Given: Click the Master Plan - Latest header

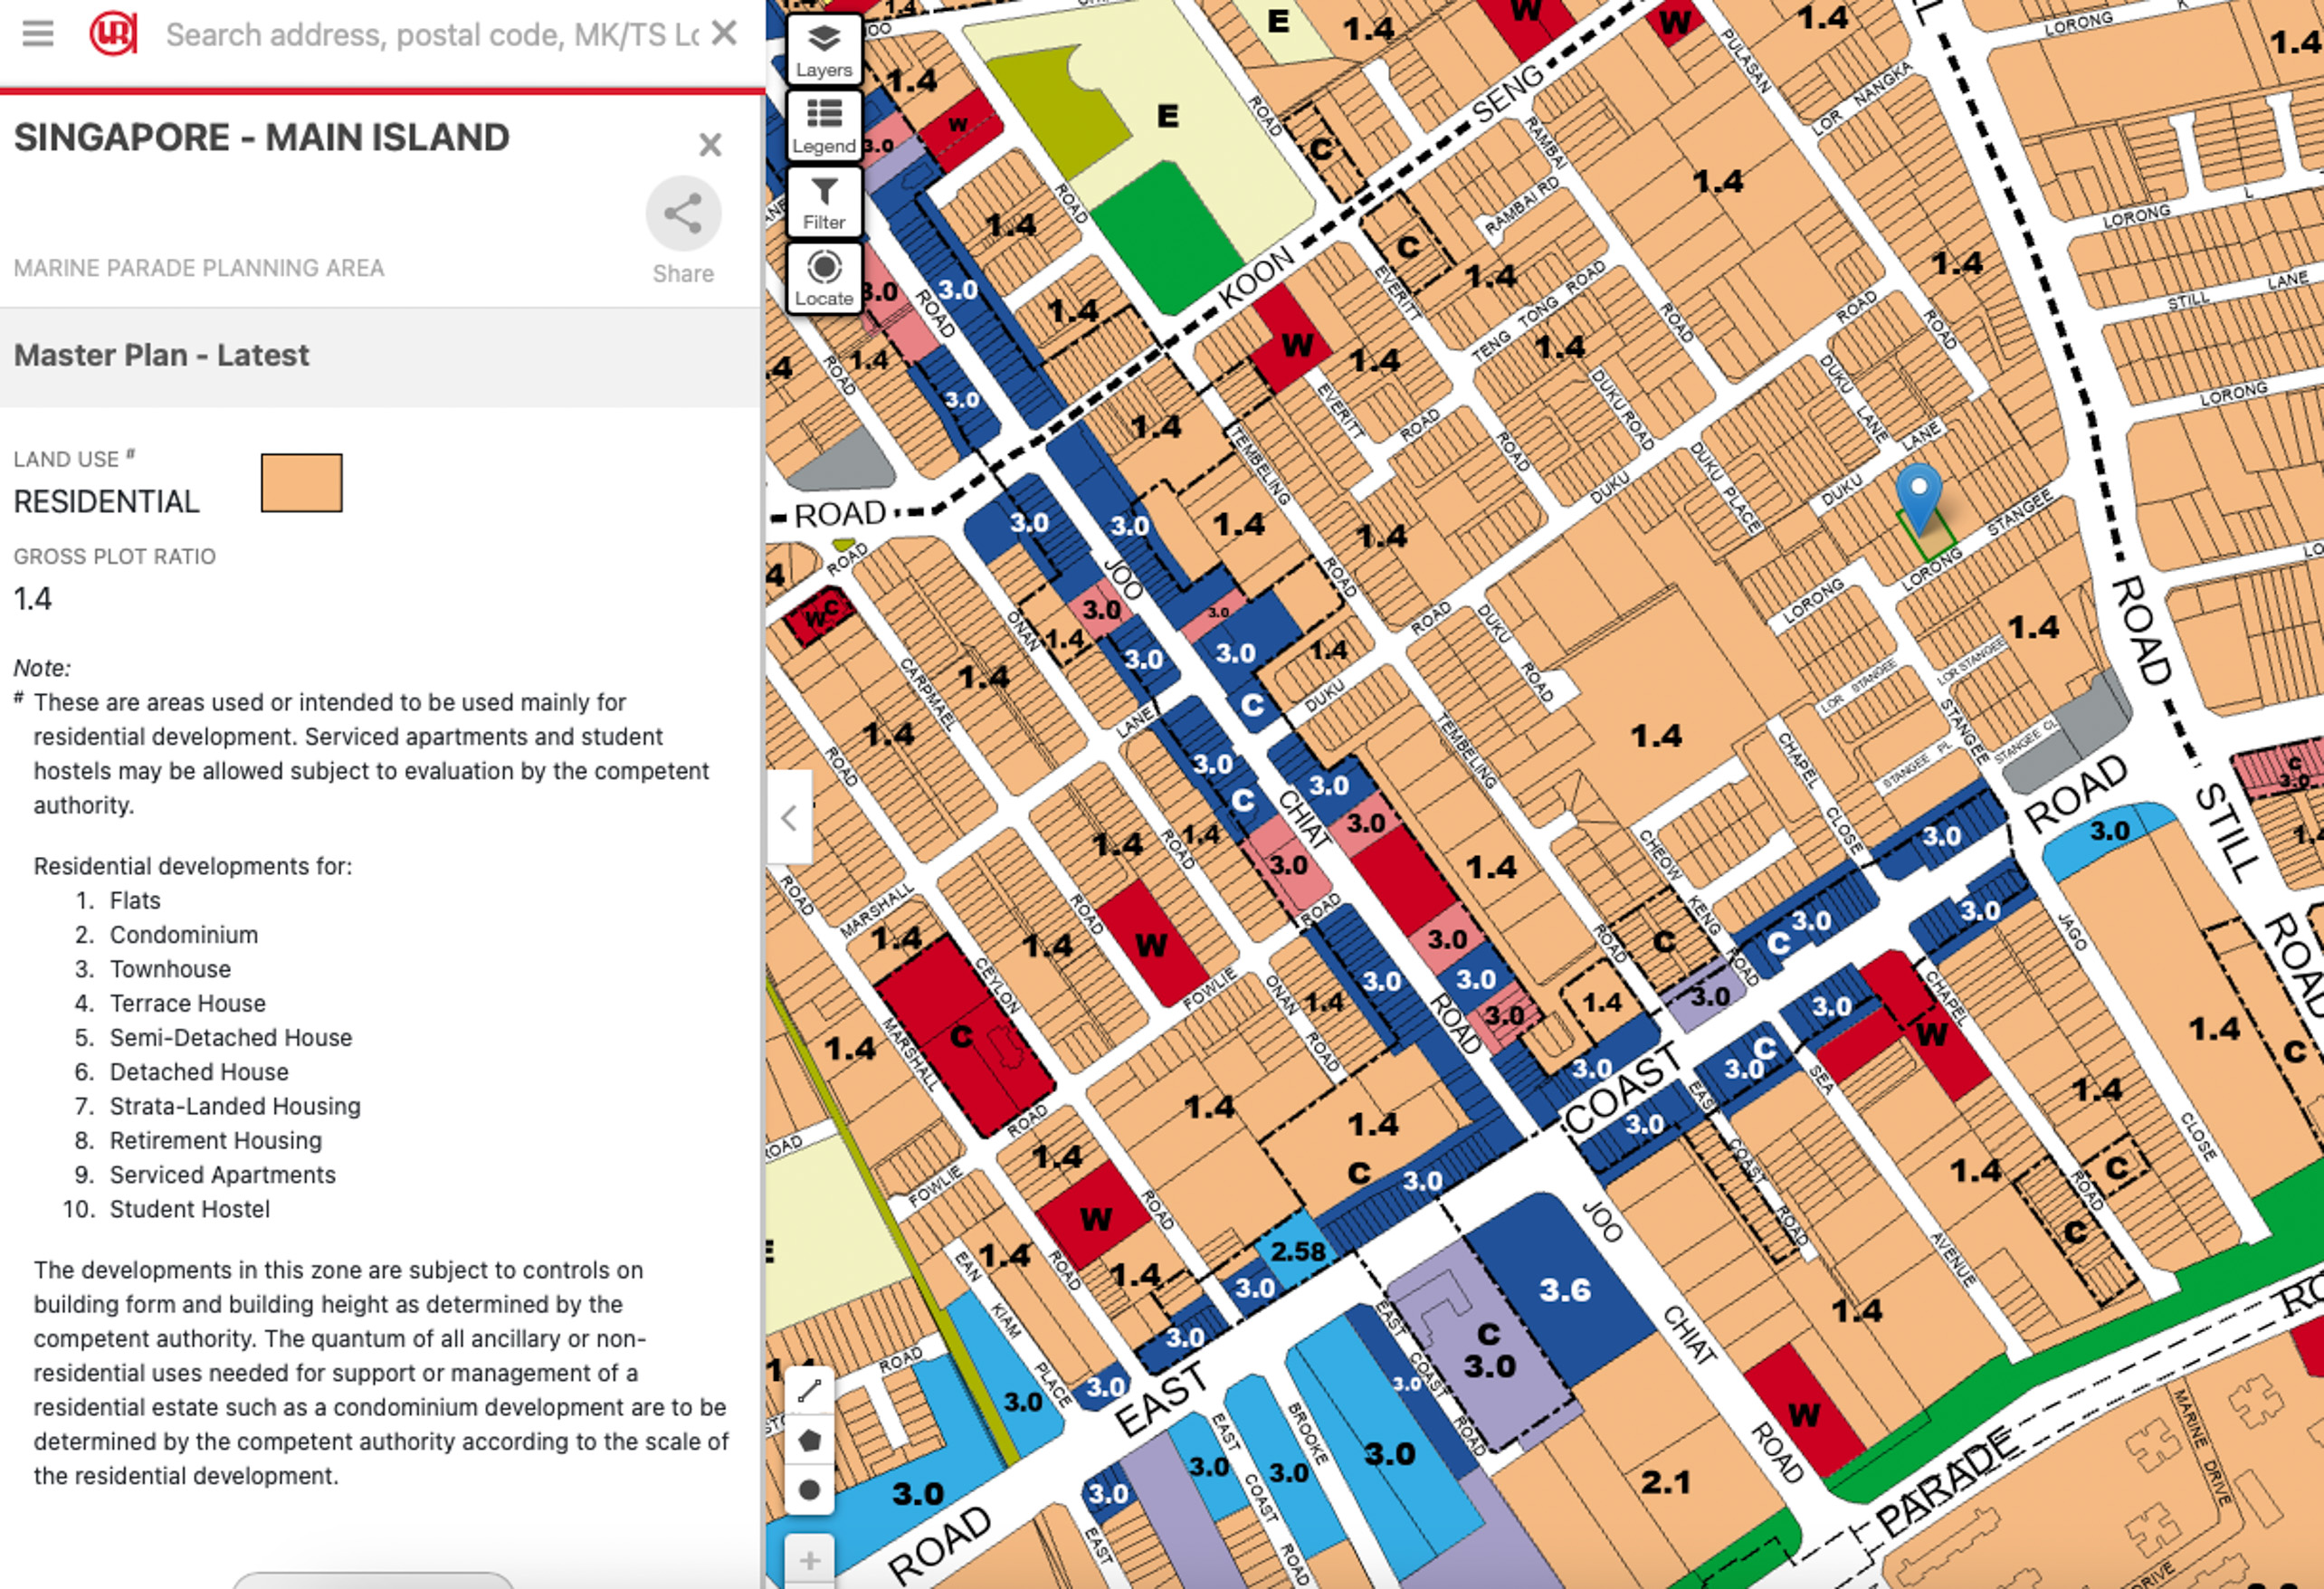Looking at the screenshot, I should click(x=161, y=355).
